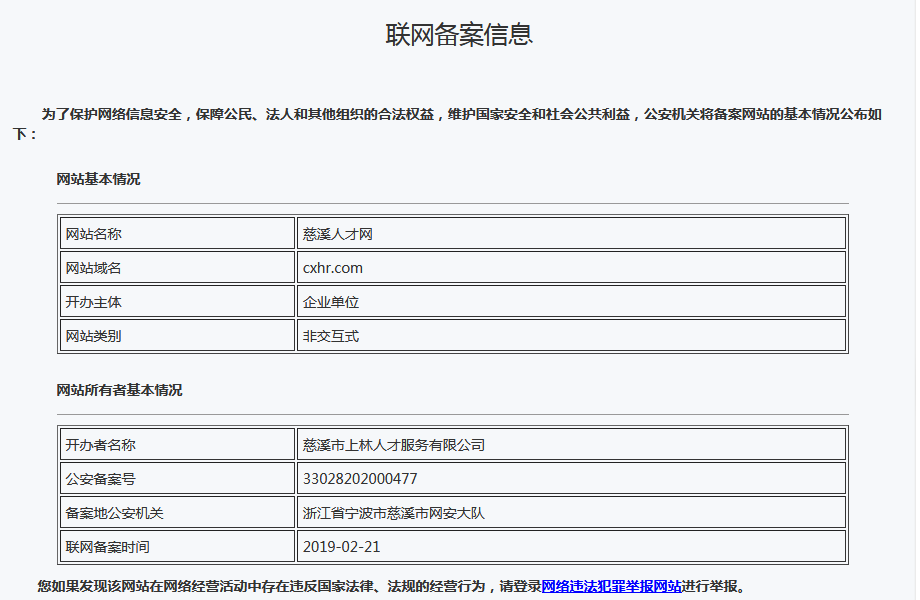
Task: Click the 网站名称 label cell
Action: click(177, 233)
